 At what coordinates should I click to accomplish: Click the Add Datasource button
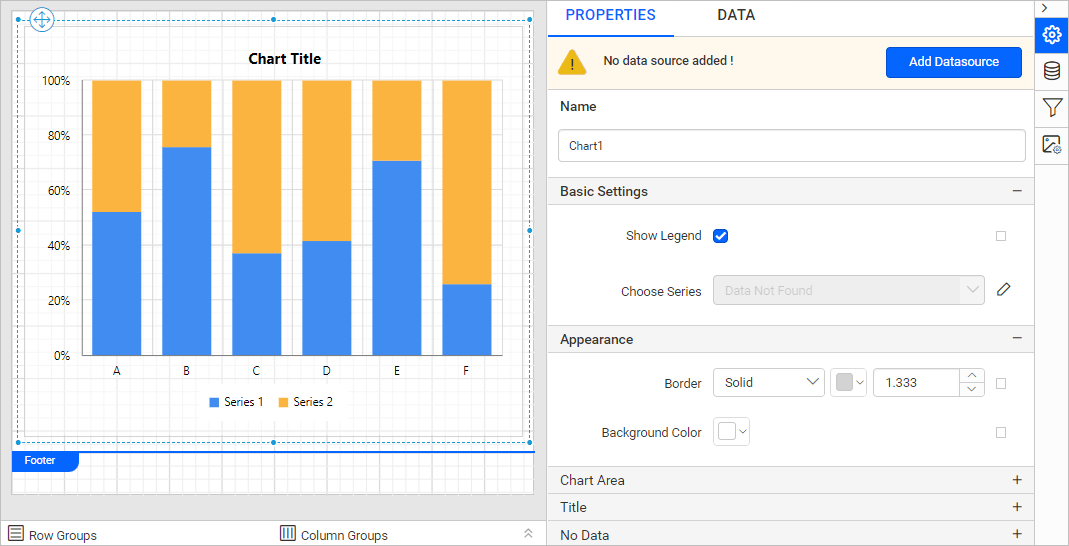[953, 62]
